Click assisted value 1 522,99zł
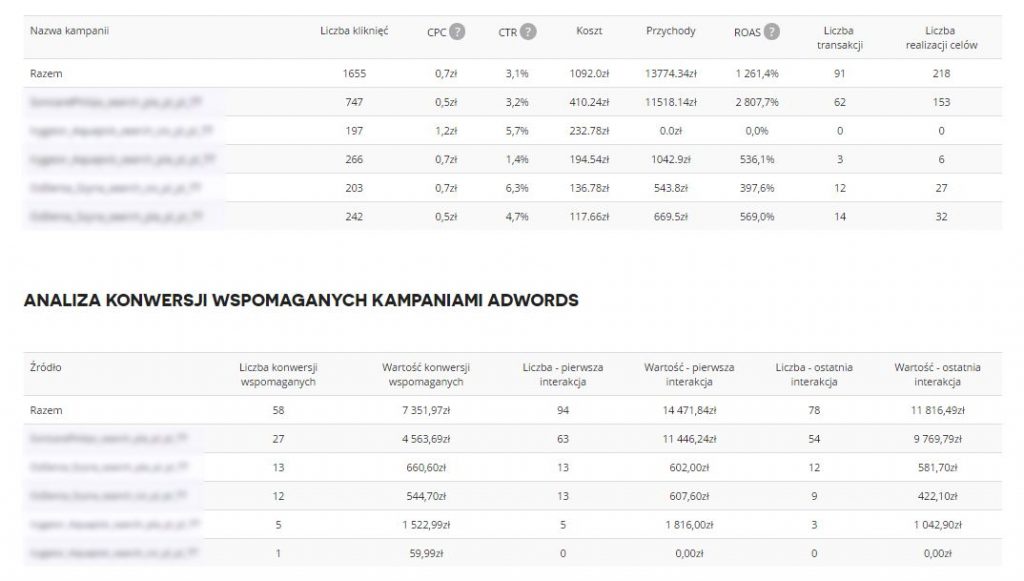The image size is (1024, 581). pos(426,526)
